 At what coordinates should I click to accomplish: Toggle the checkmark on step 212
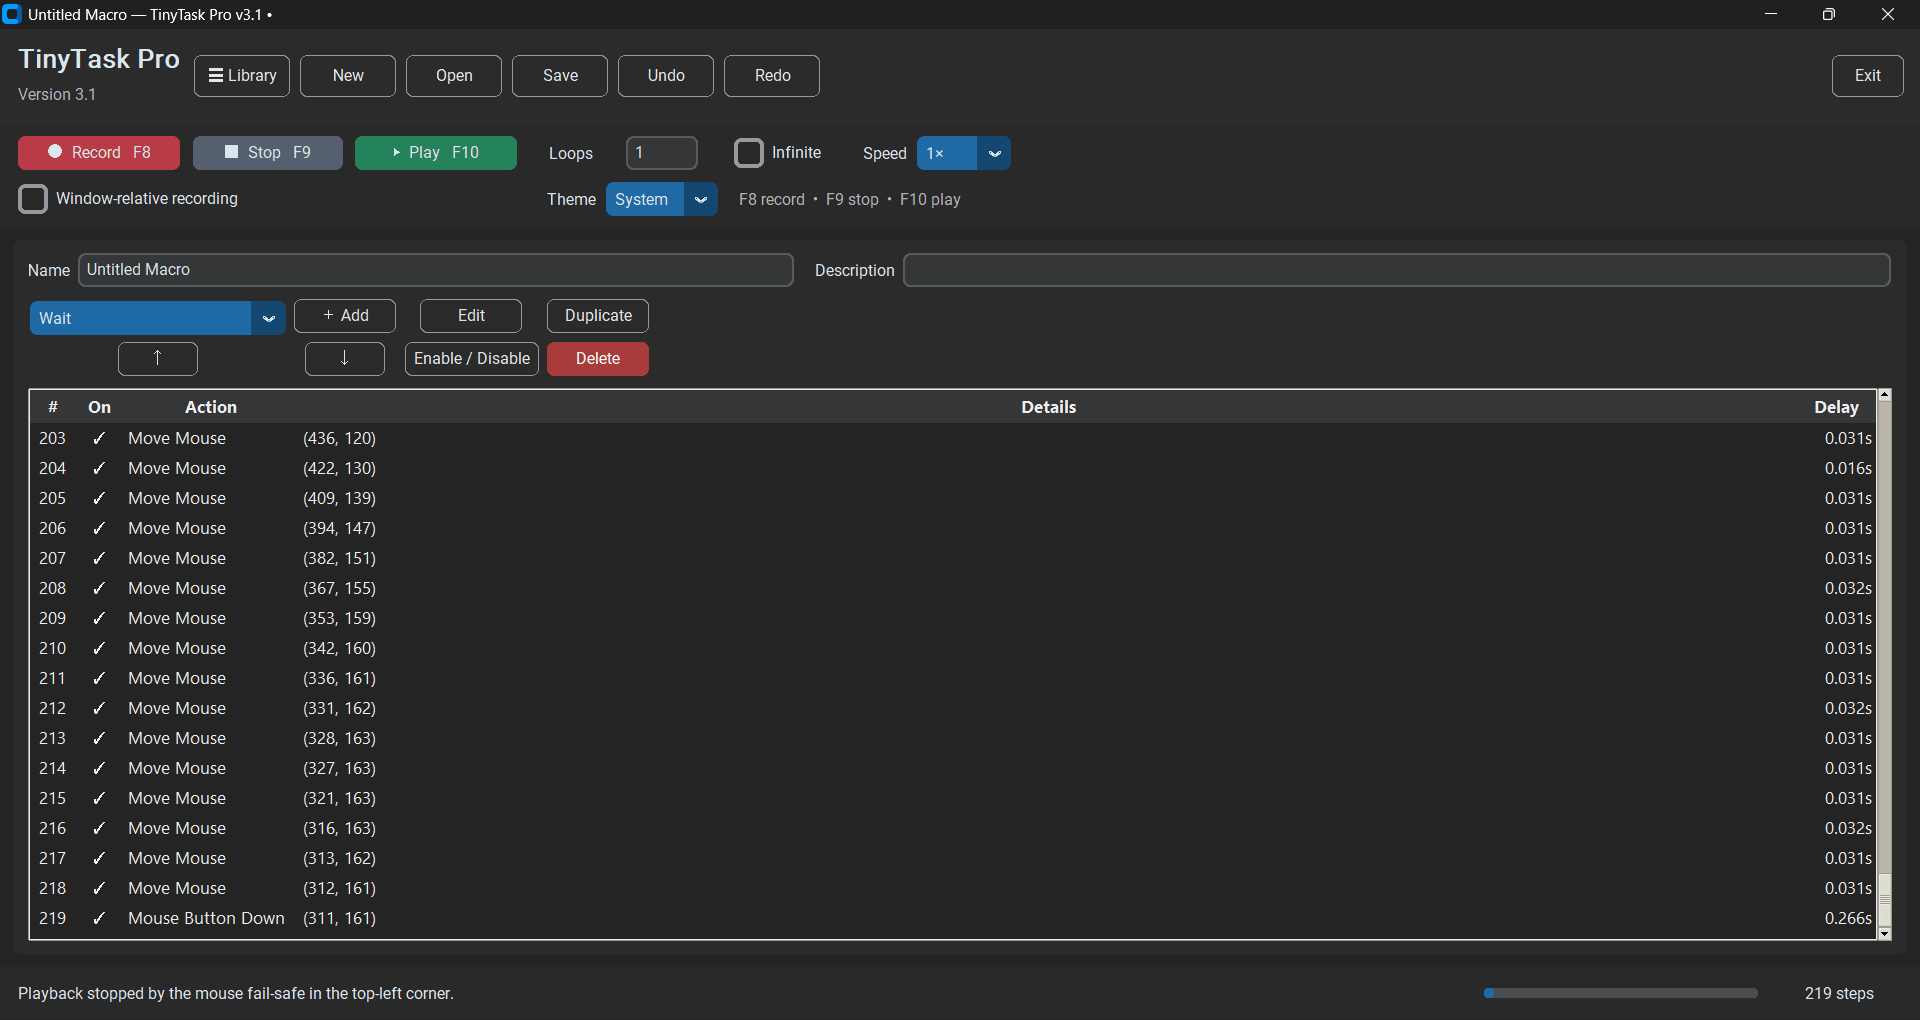coord(99,708)
